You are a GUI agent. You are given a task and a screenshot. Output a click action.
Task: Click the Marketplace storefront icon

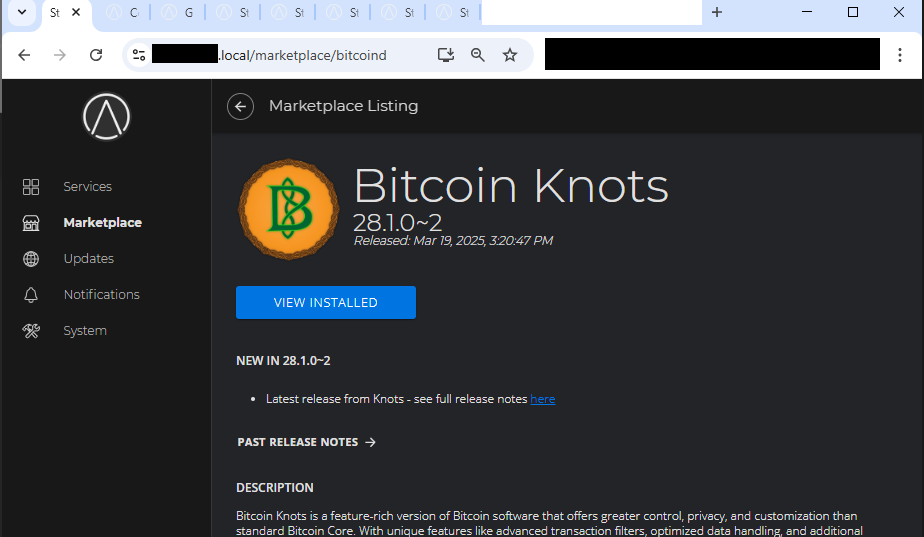[31, 223]
